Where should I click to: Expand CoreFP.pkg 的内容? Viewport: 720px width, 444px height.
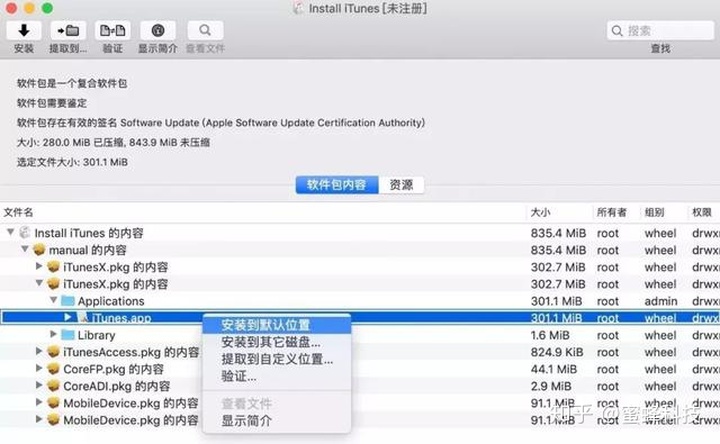point(39,368)
